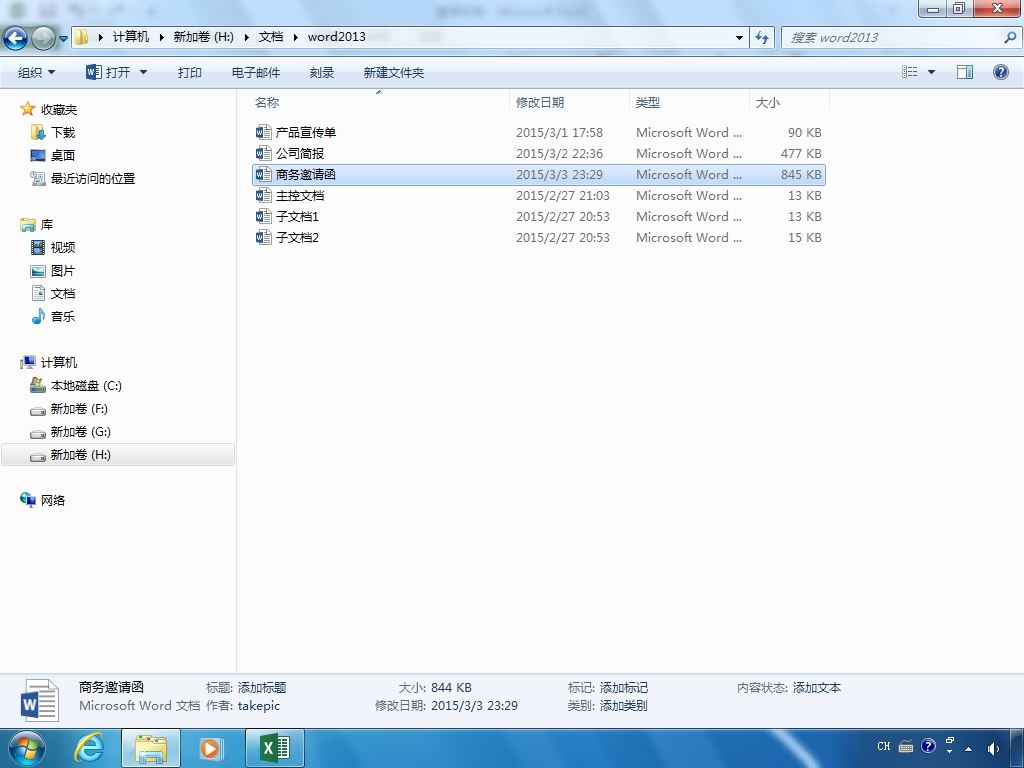1024x768 pixels.
Task: Click 添加文本 content status field
Action: click(816, 688)
